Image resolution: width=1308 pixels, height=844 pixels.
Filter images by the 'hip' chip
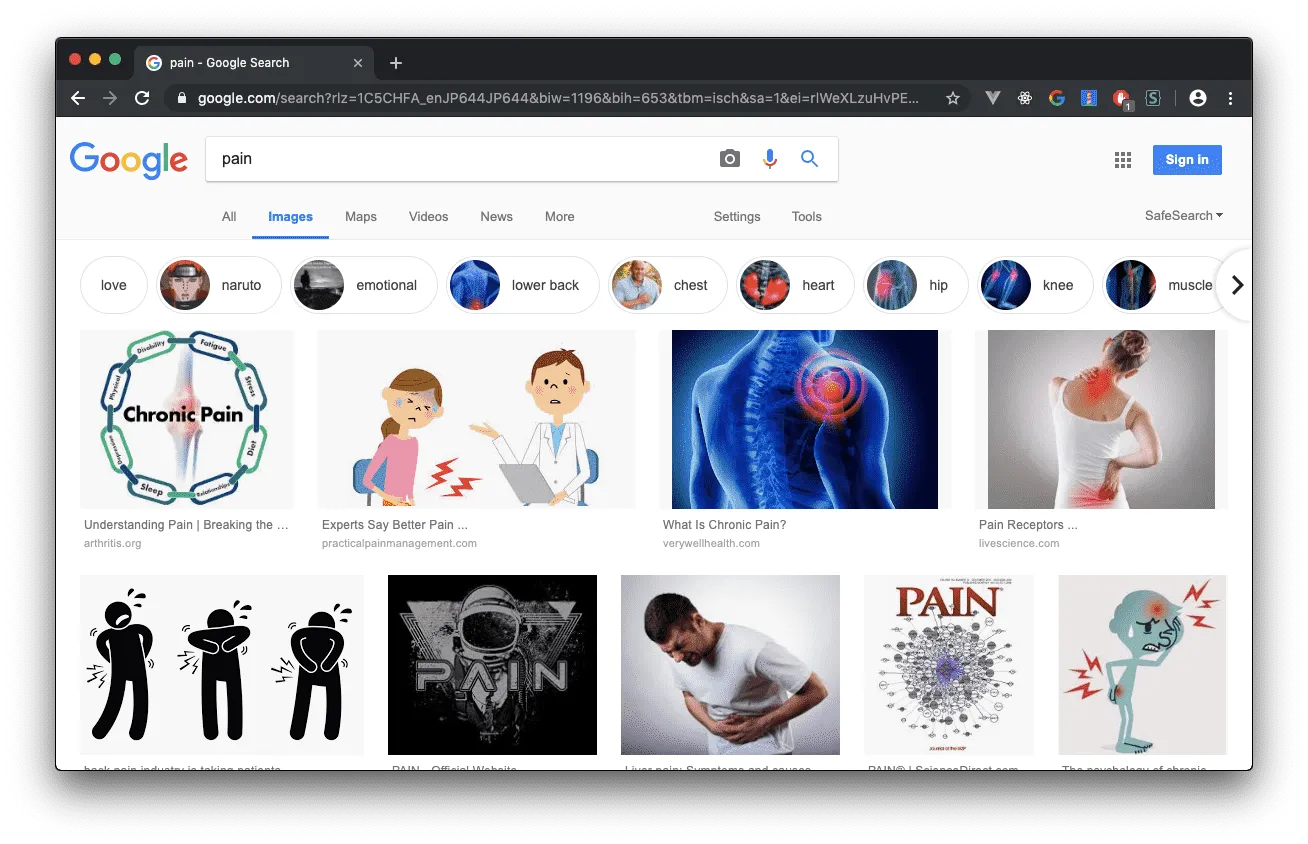[916, 285]
